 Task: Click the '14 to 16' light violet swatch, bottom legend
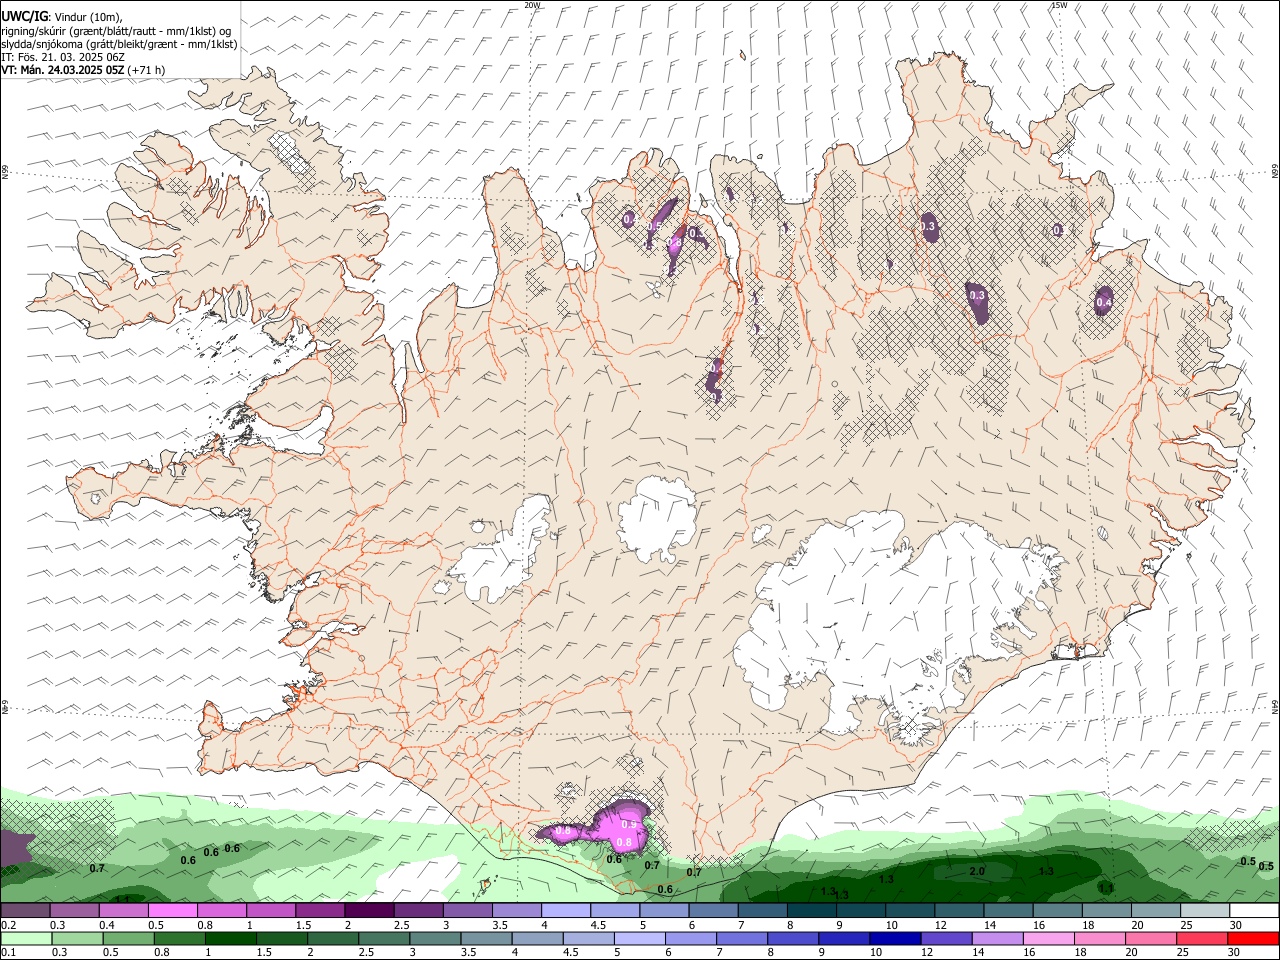point(997,938)
